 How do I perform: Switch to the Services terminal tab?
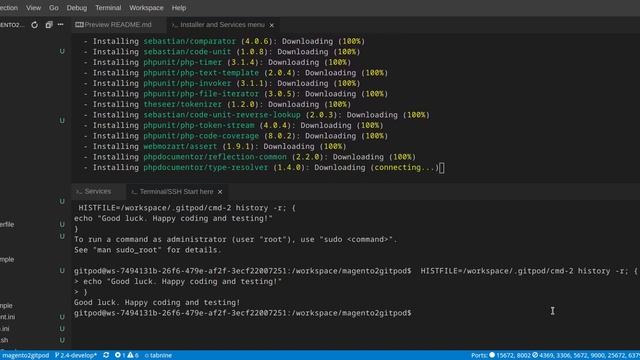click(93, 191)
